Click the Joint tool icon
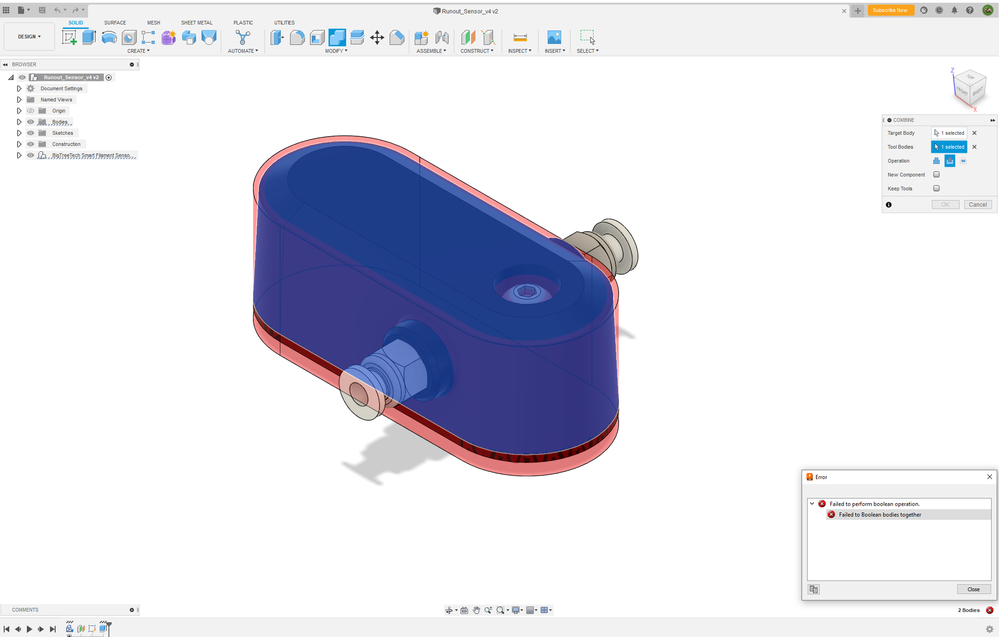 [442, 38]
